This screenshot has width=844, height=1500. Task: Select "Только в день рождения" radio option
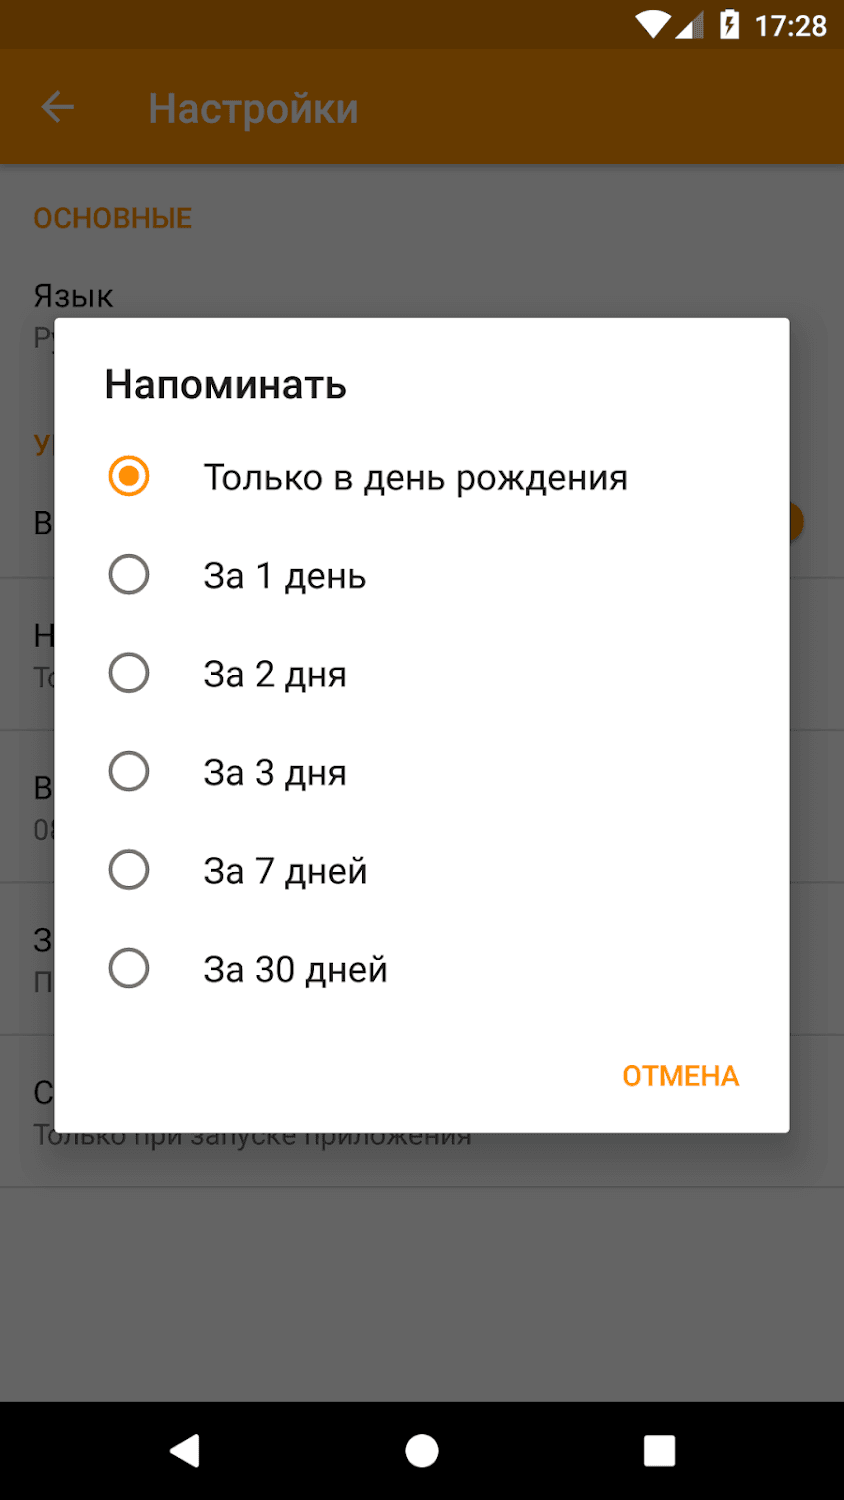[129, 476]
